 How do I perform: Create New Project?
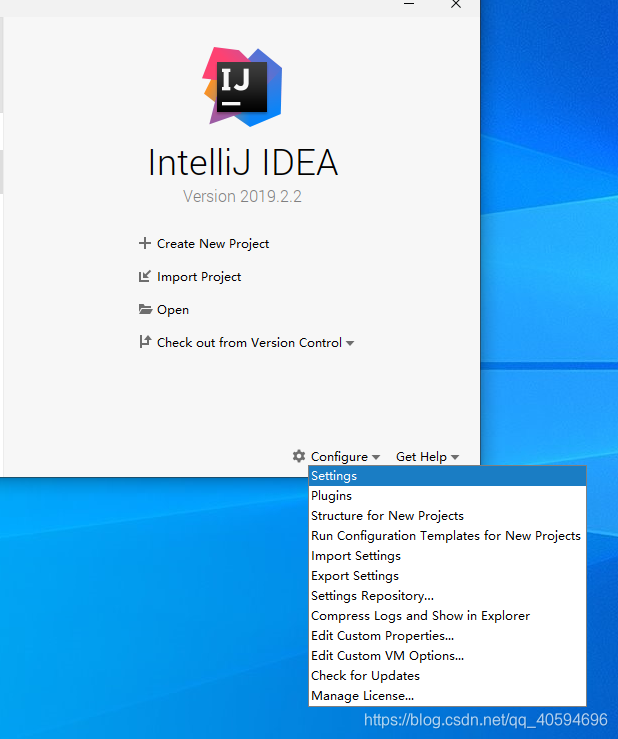click(213, 244)
